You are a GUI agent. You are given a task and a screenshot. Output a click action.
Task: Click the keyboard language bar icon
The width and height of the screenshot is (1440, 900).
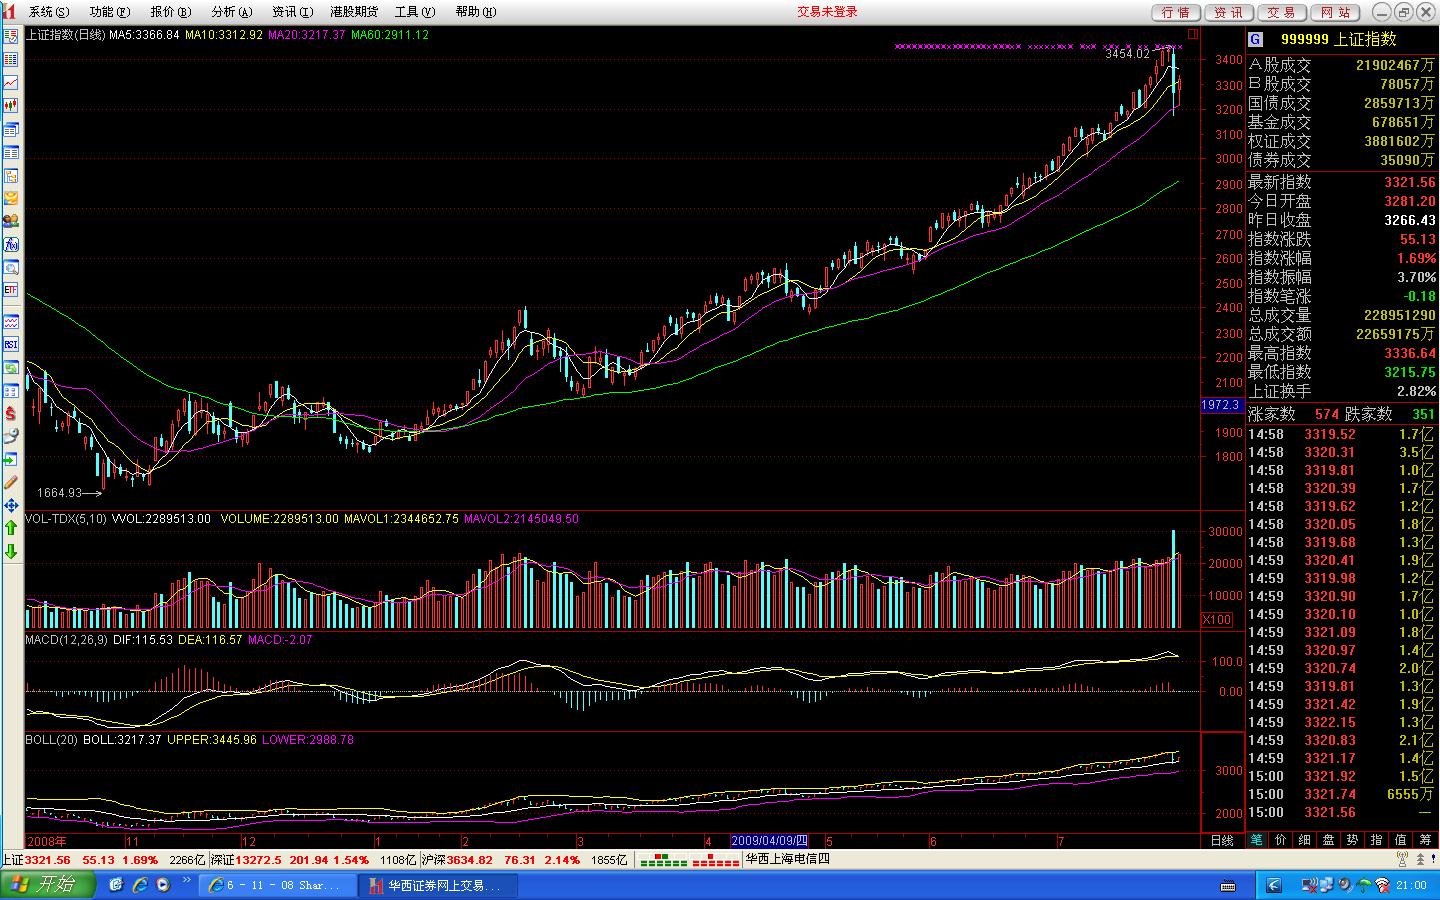pyautogui.click(x=1228, y=886)
